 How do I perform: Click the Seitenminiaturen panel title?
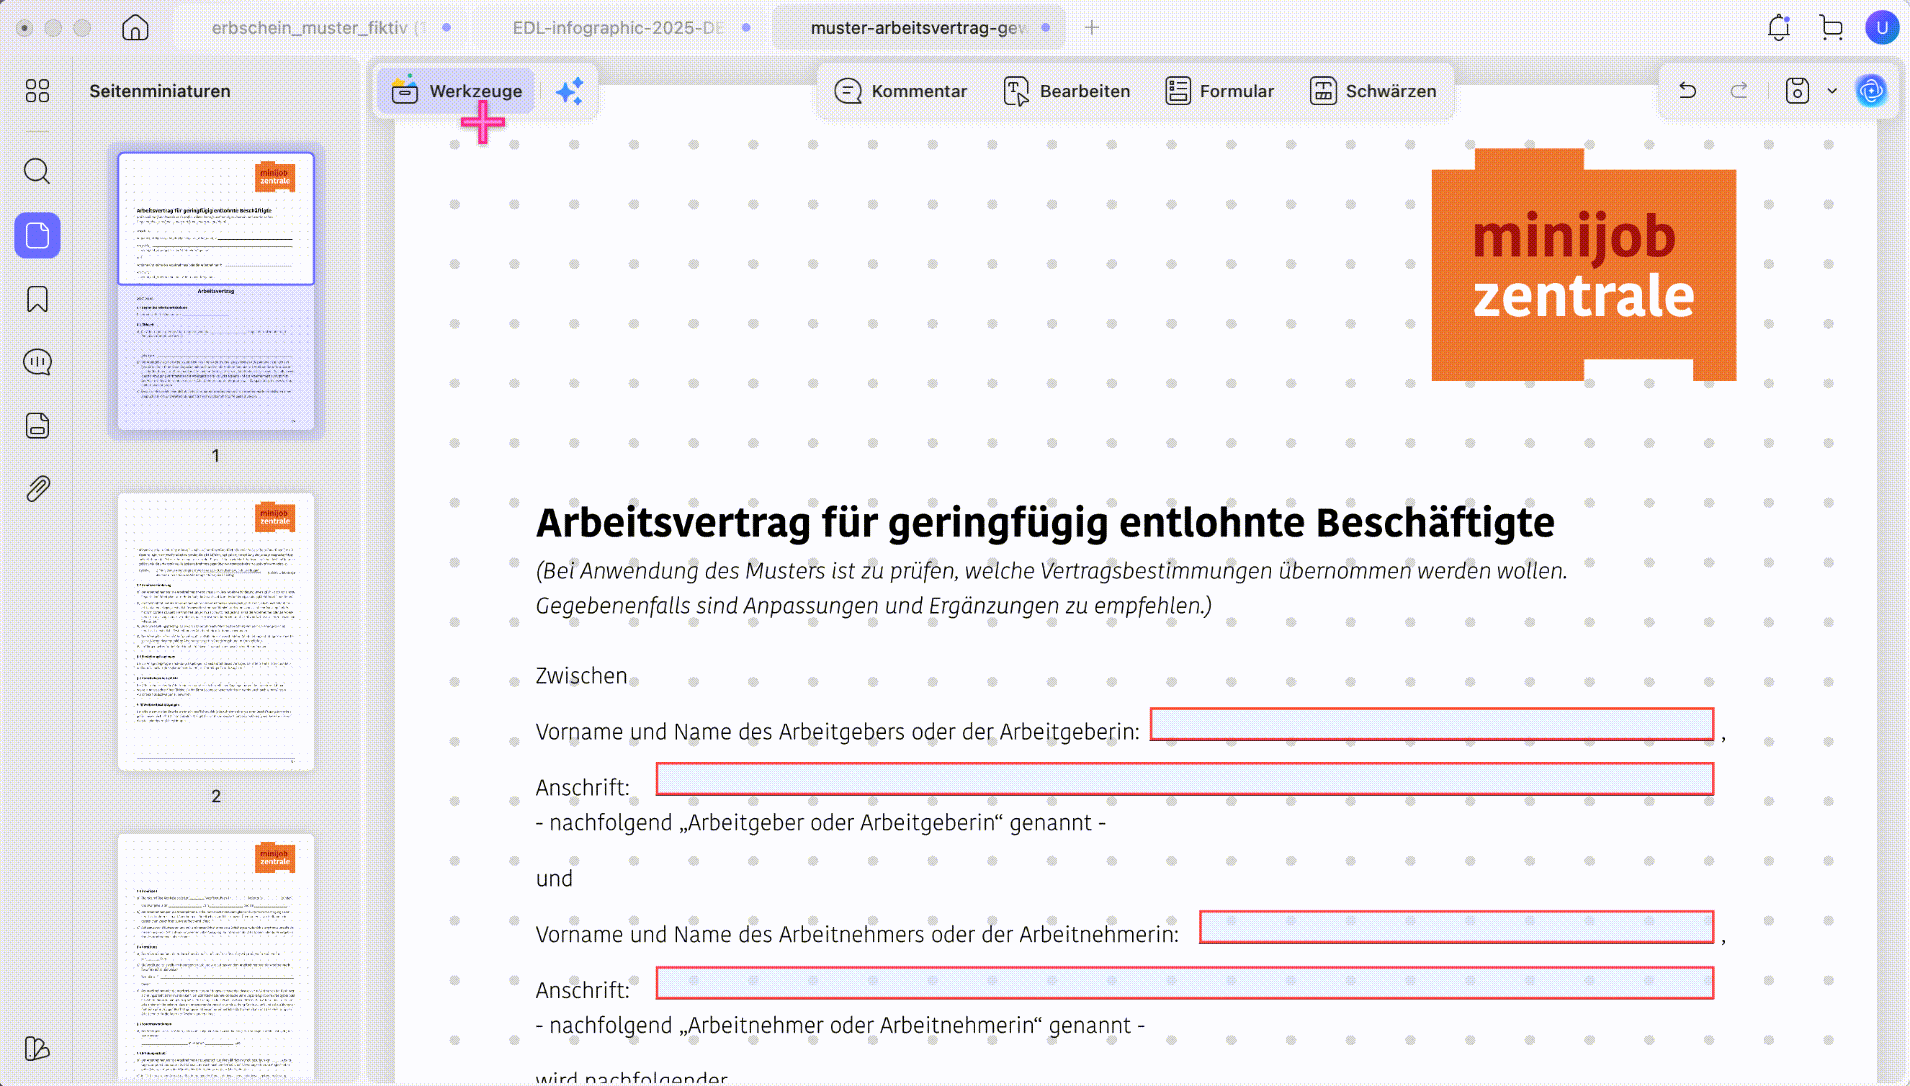coord(160,91)
